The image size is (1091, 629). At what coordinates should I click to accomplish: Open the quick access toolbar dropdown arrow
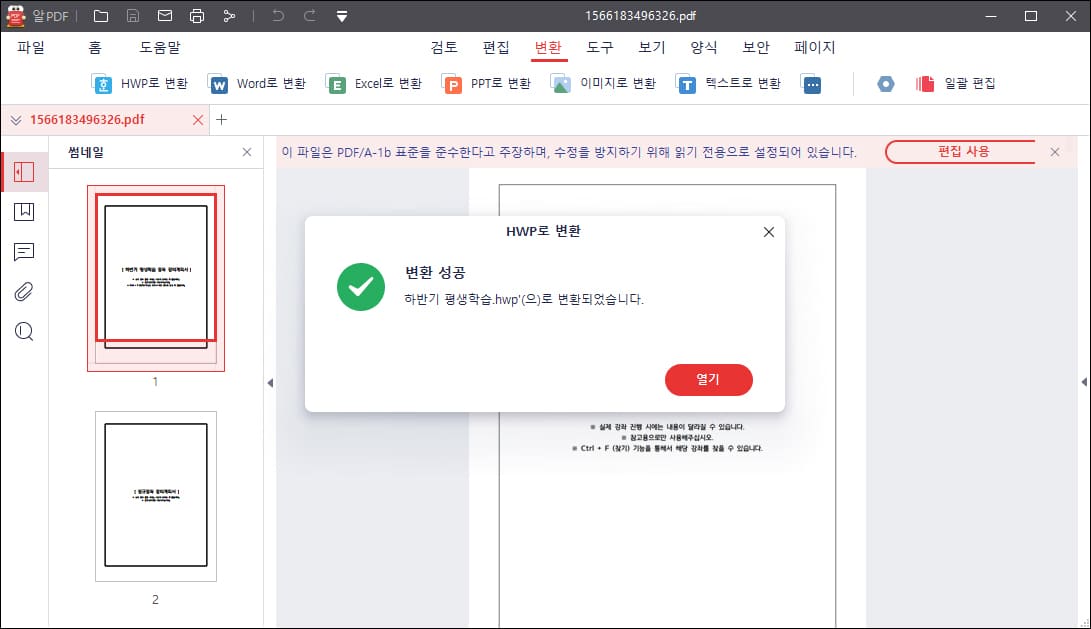[340, 16]
